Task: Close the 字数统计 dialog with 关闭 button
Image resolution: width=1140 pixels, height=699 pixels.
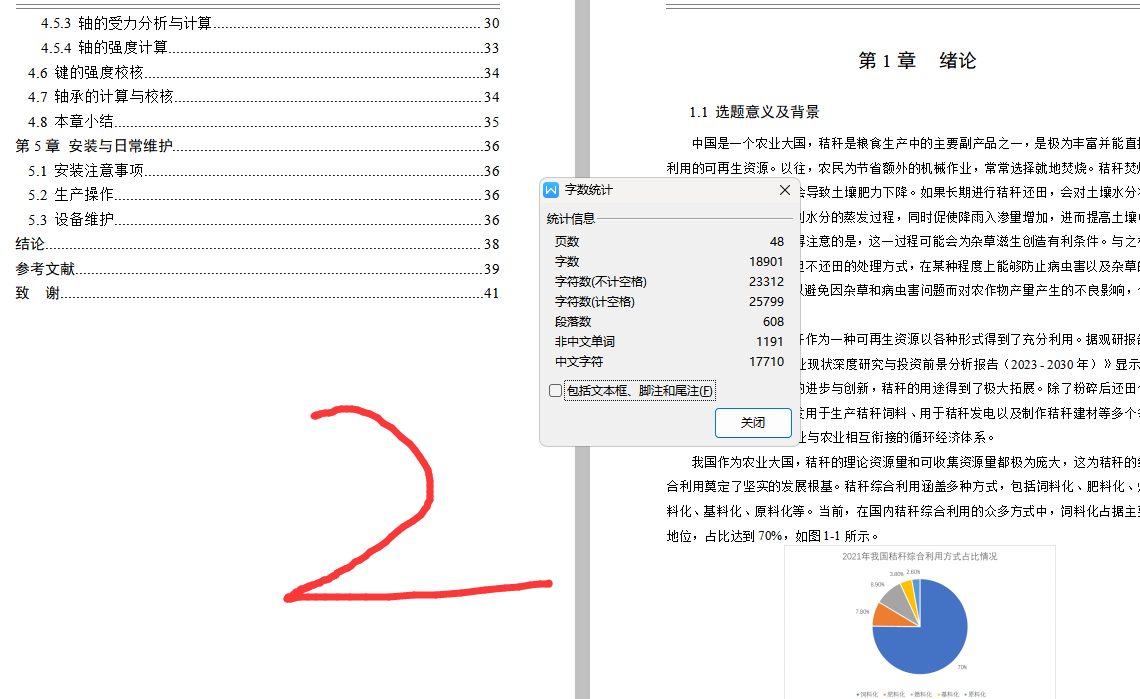Action: (752, 423)
